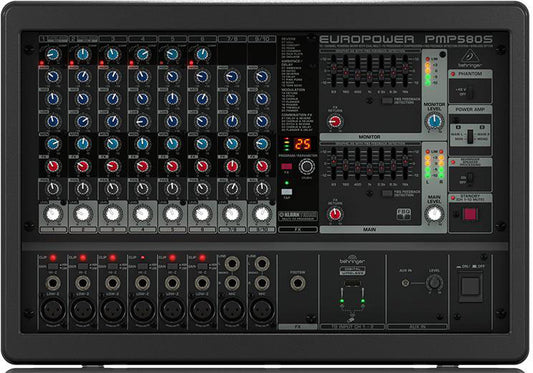
Task: Click channel 1 red FX send knob
Action: 53,166
